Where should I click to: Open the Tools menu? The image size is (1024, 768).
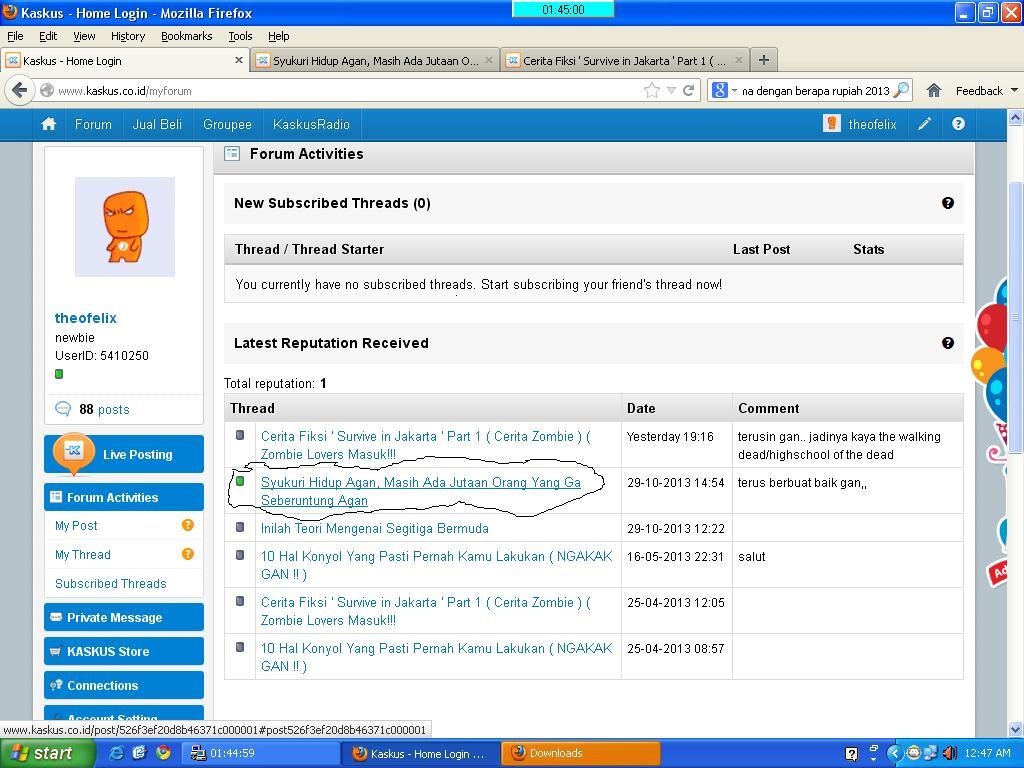tap(240, 36)
